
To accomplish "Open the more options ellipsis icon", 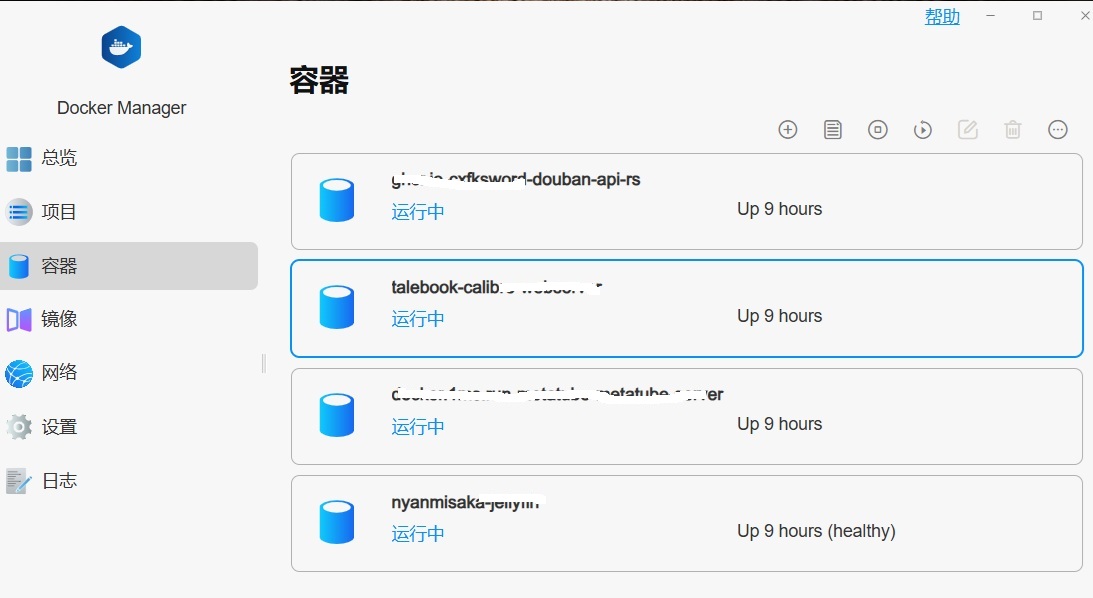I will [1057, 130].
